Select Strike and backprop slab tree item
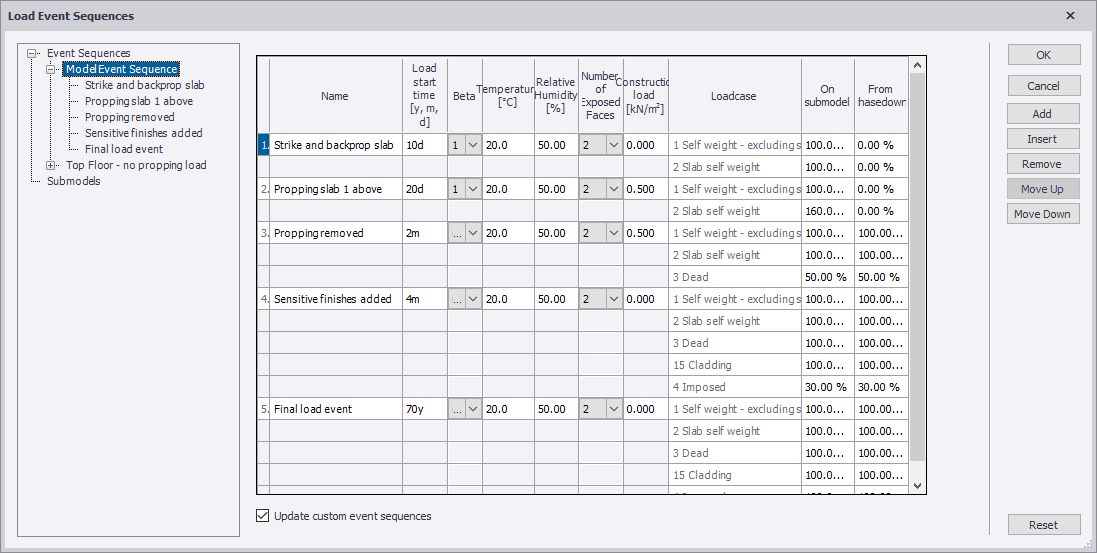The height and width of the screenshot is (553, 1097). (x=144, y=85)
